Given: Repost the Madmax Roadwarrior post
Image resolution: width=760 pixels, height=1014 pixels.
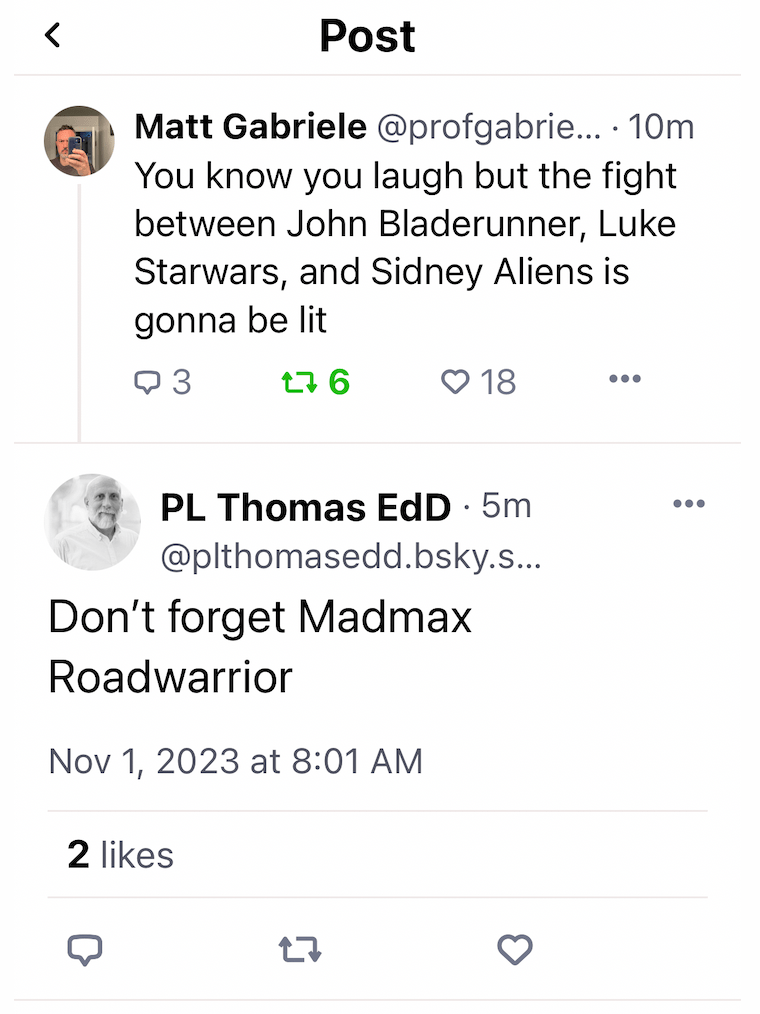Looking at the screenshot, I should pos(300,949).
